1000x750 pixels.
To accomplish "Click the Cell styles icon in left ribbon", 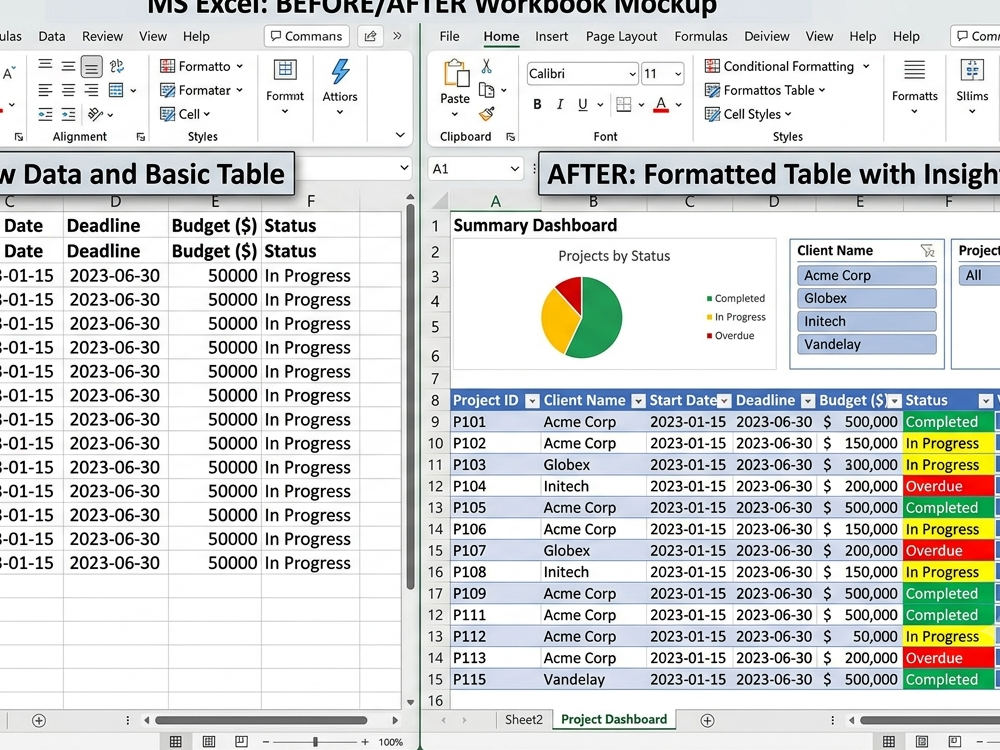I will tap(168, 114).
